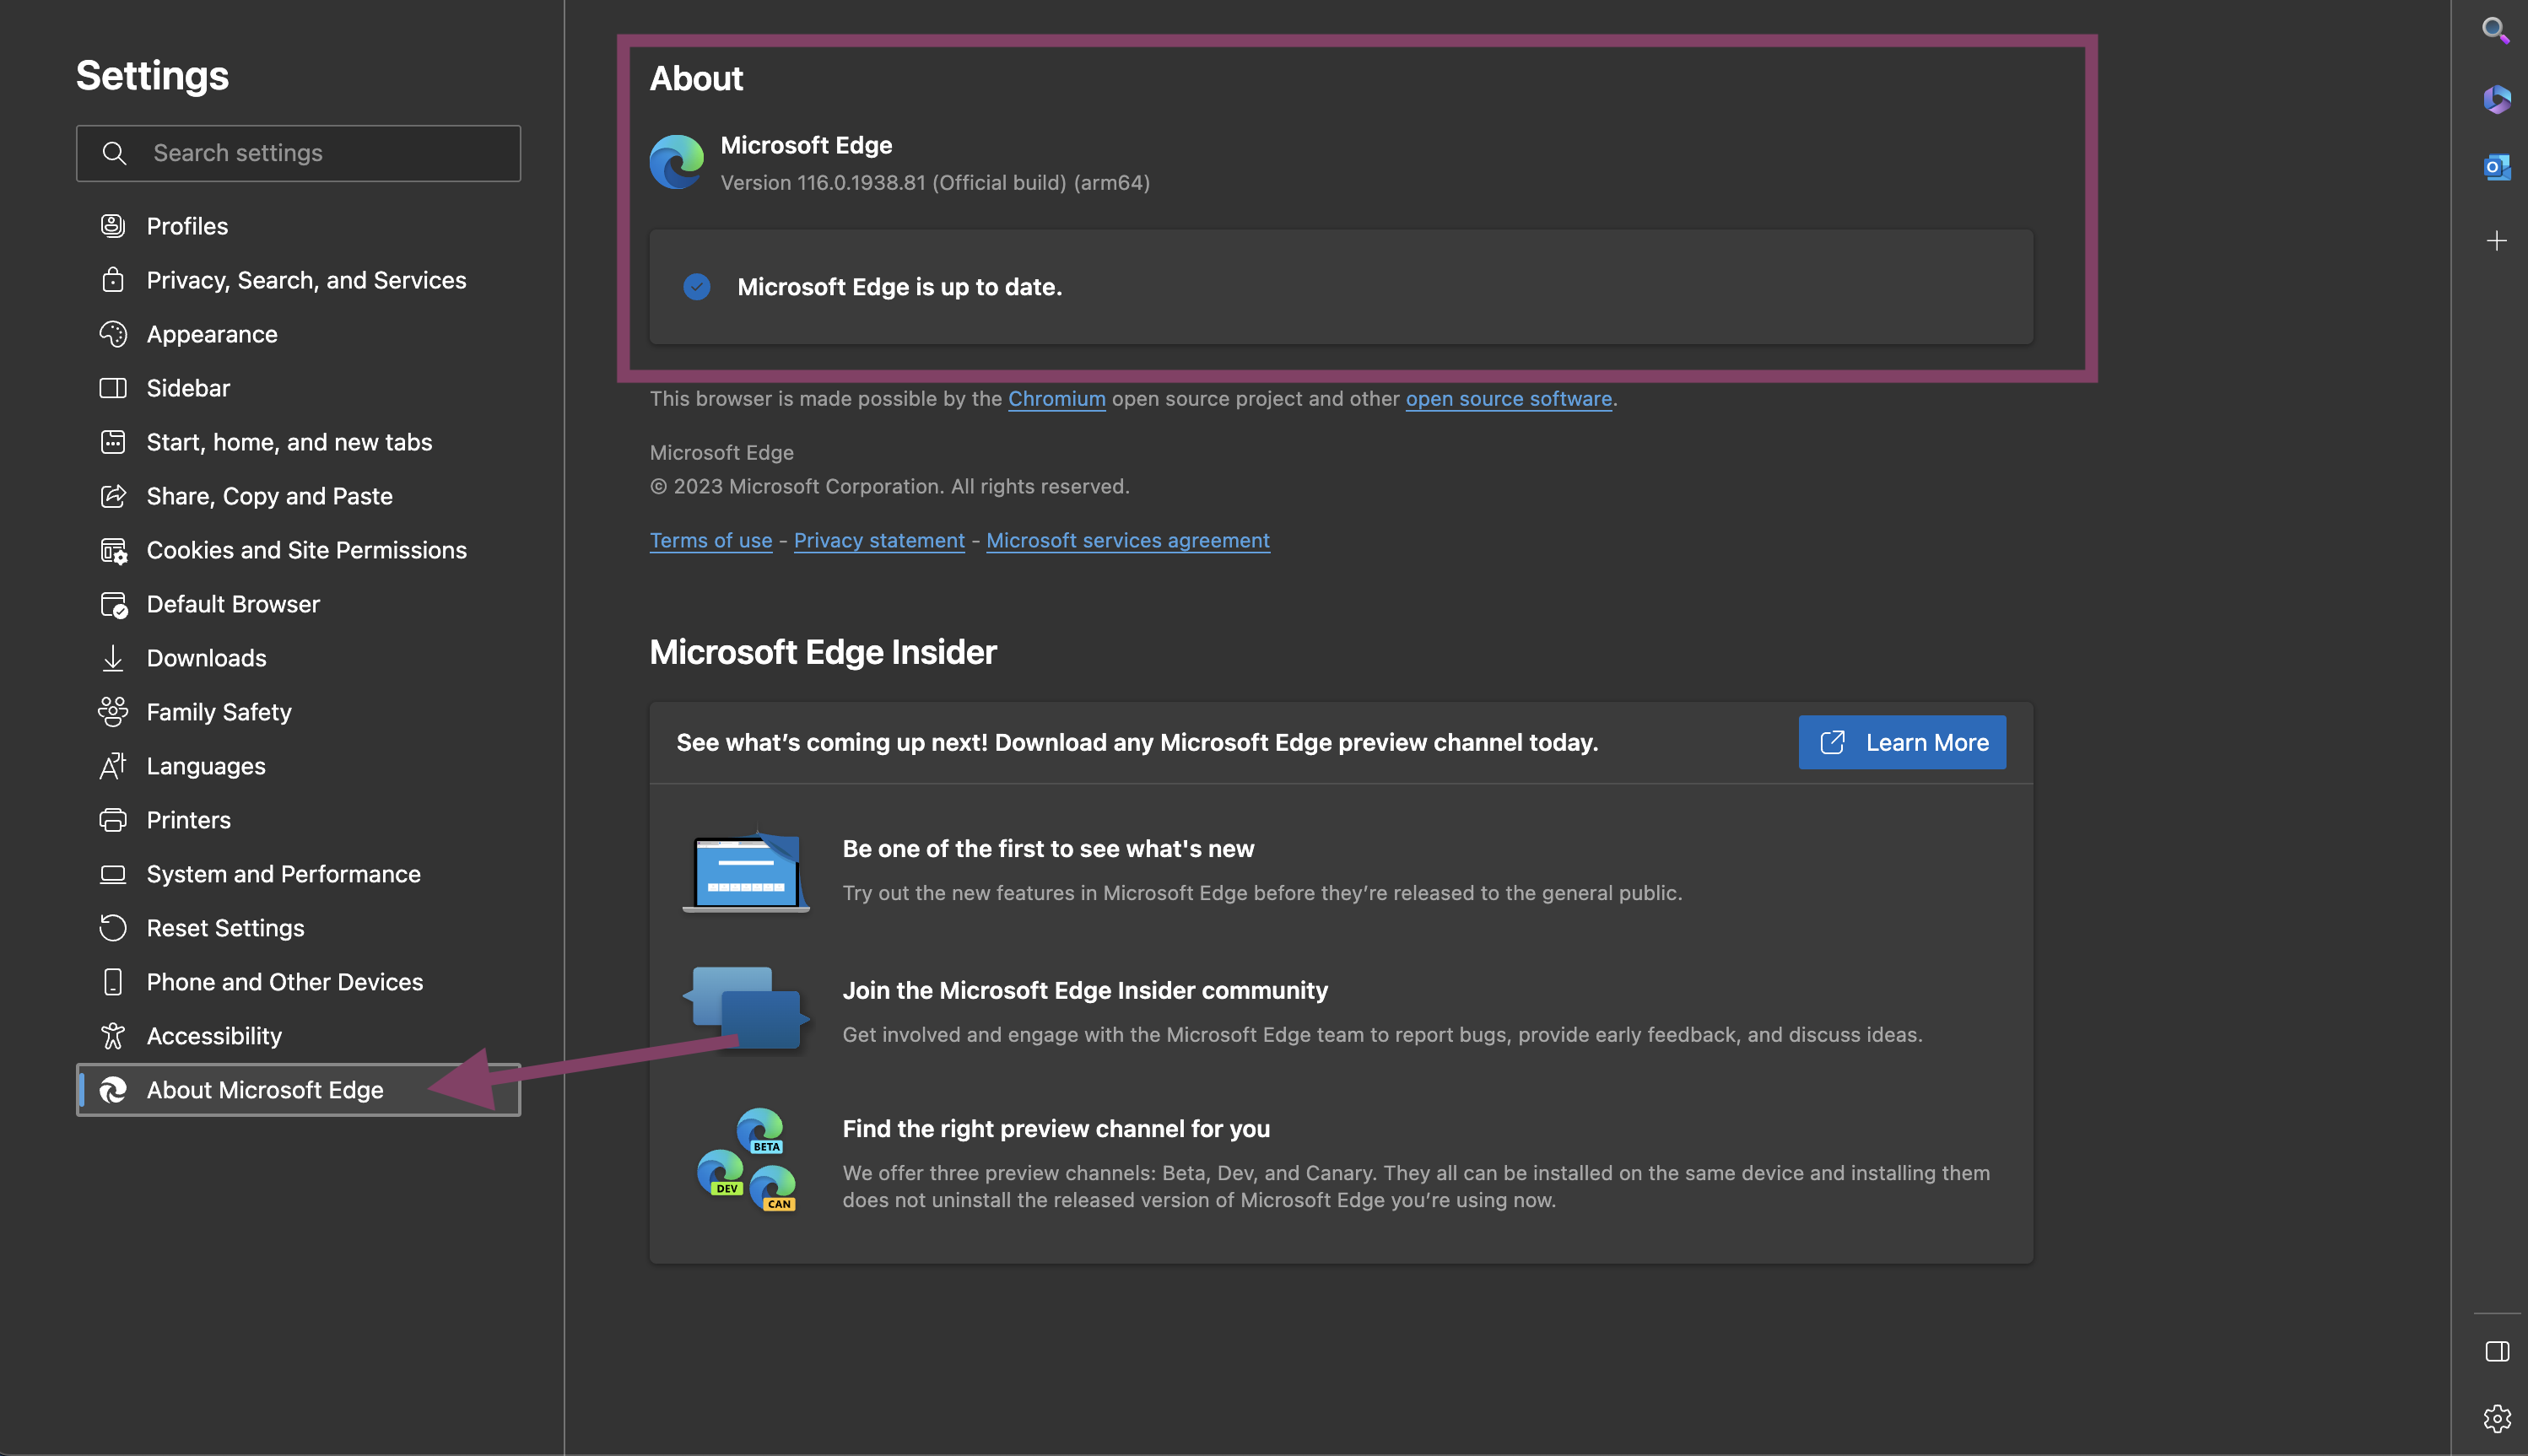Open the Privacy statement link
The height and width of the screenshot is (1456, 2528).
click(879, 541)
